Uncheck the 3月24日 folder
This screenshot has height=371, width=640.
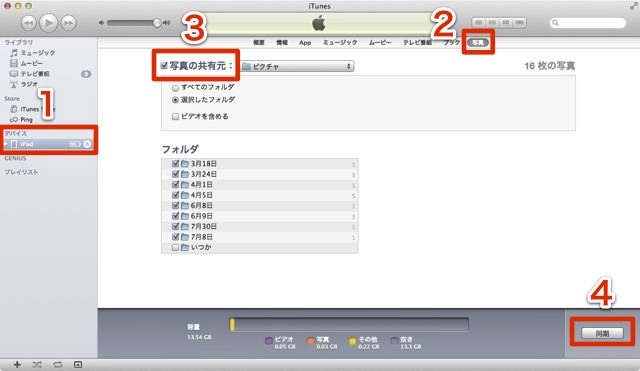(176, 174)
